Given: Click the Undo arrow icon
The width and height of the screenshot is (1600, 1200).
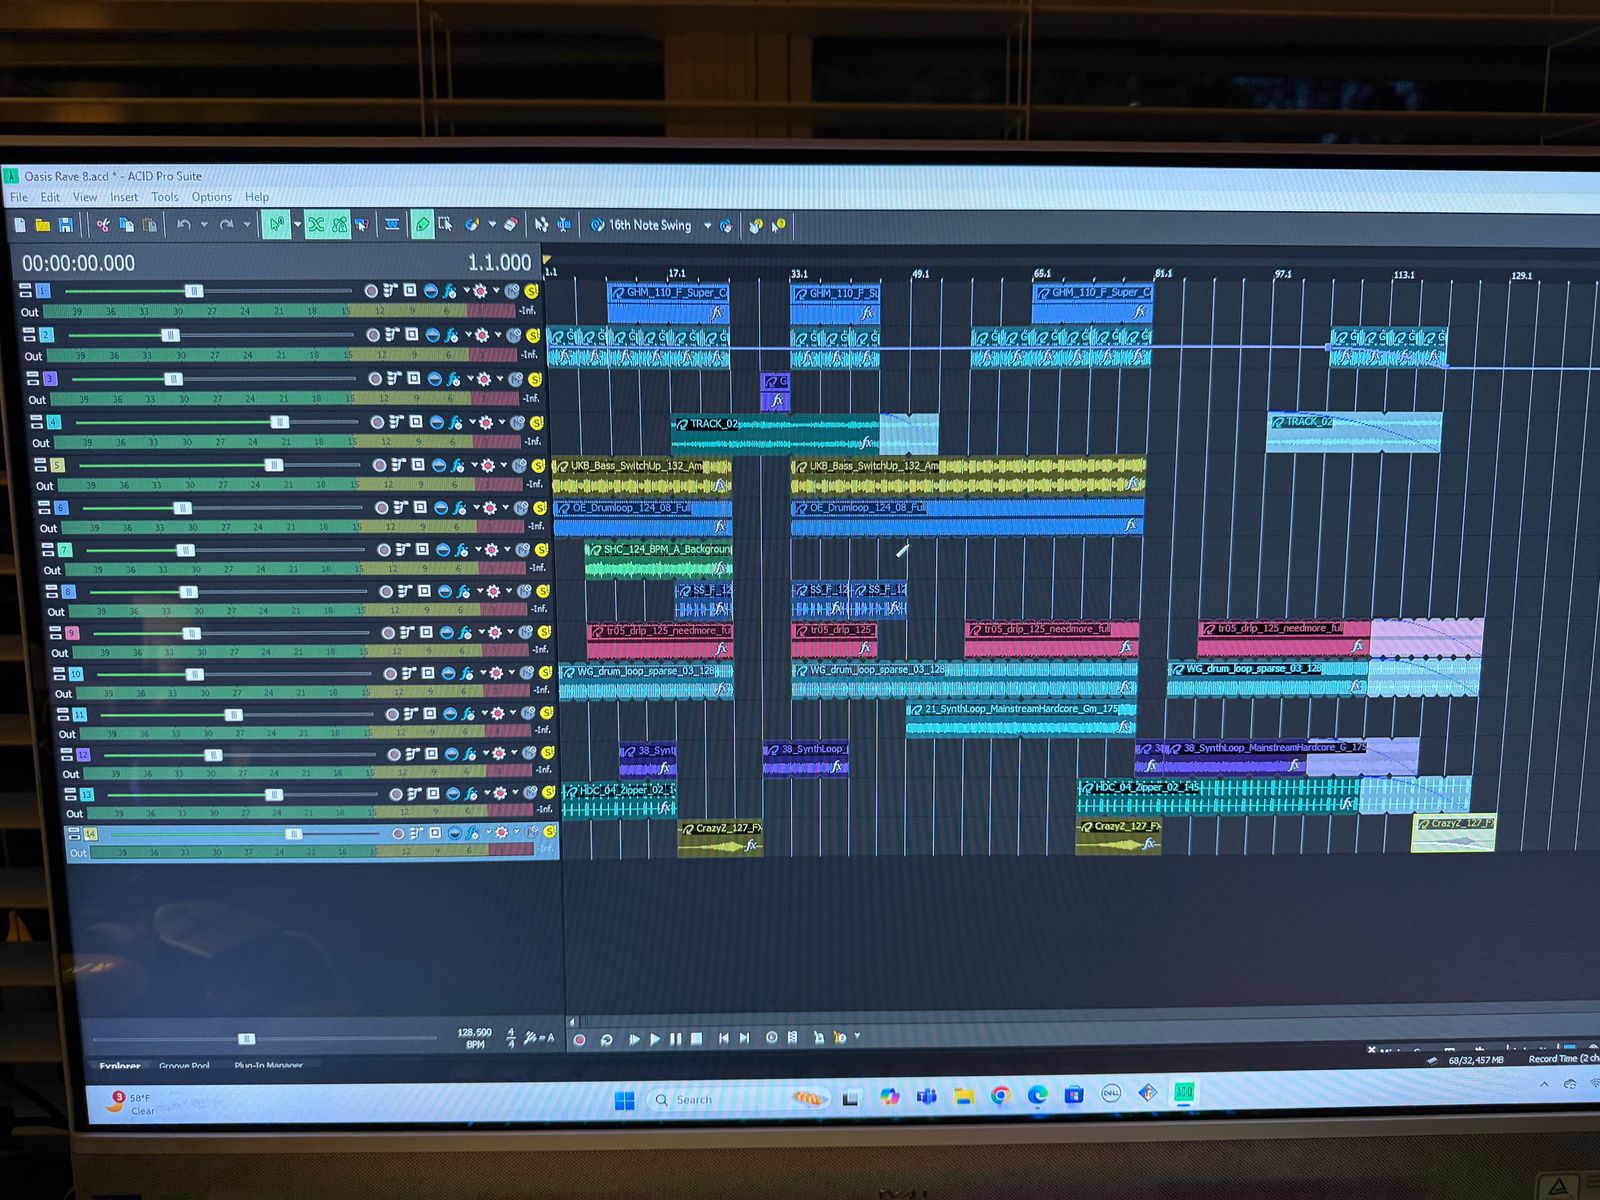Looking at the screenshot, I should 184,225.
